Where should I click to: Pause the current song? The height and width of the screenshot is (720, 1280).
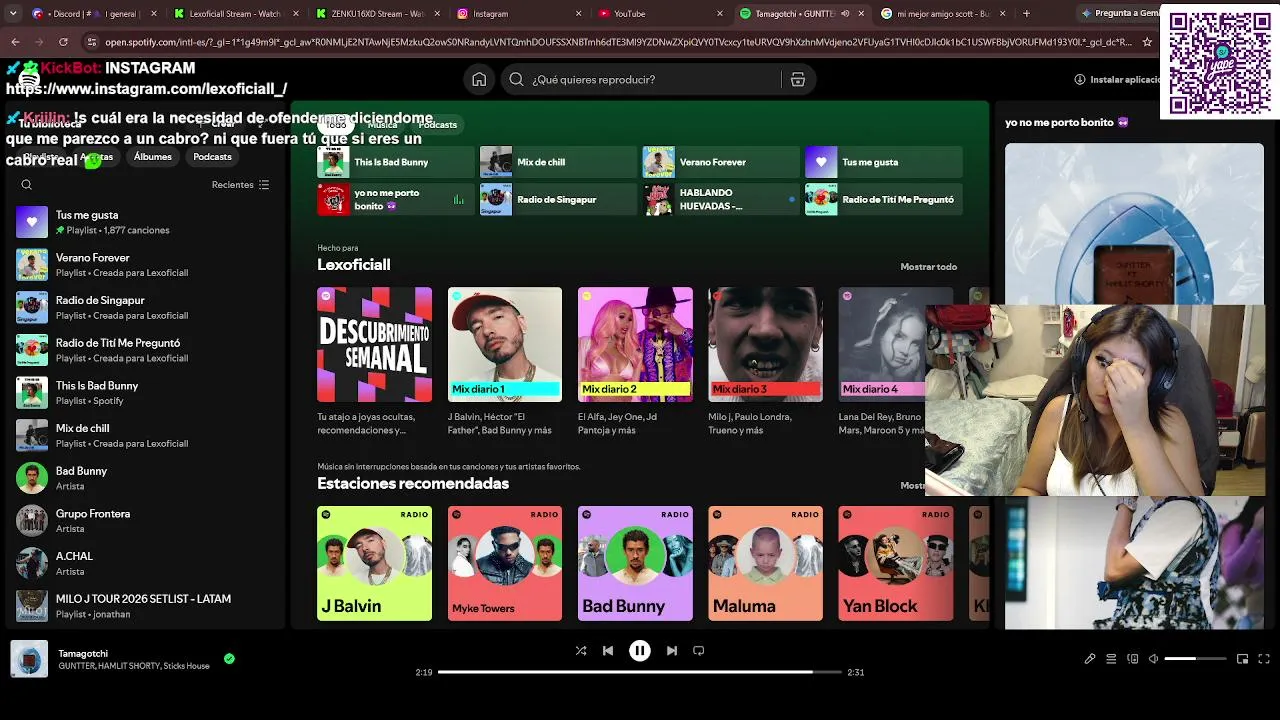[x=640, y=651]
